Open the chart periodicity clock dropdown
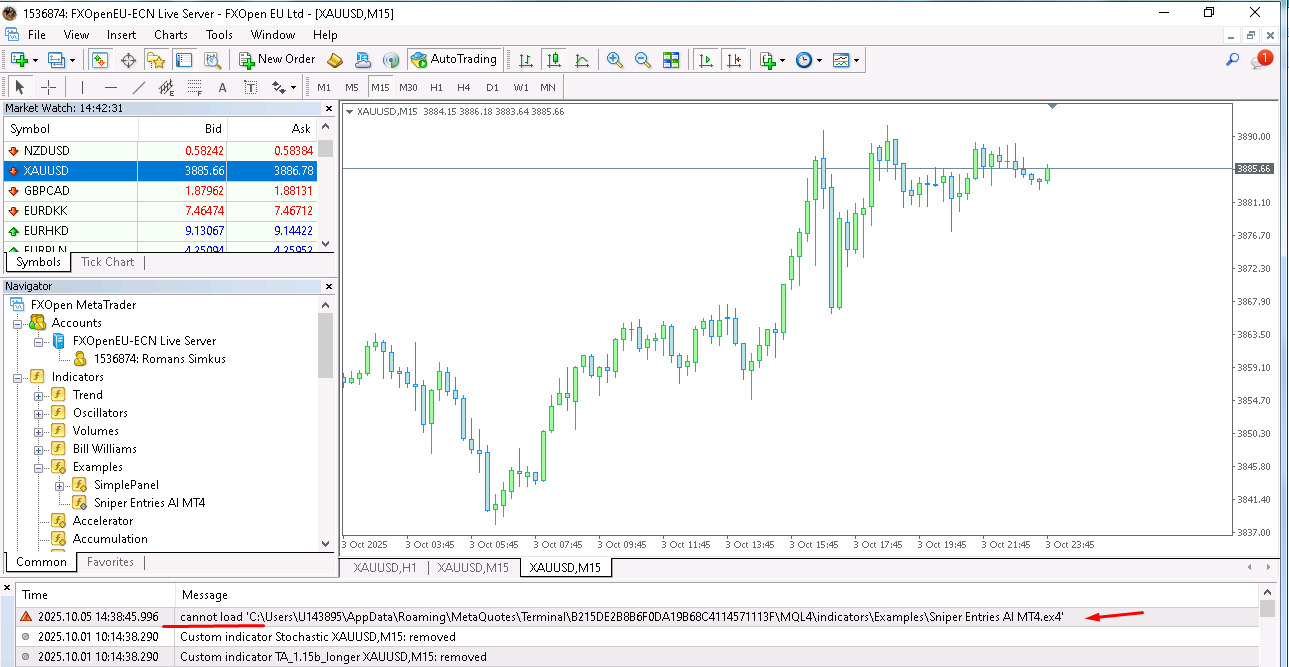Screen dimensions: 1289x667 (x=809, y=60)
